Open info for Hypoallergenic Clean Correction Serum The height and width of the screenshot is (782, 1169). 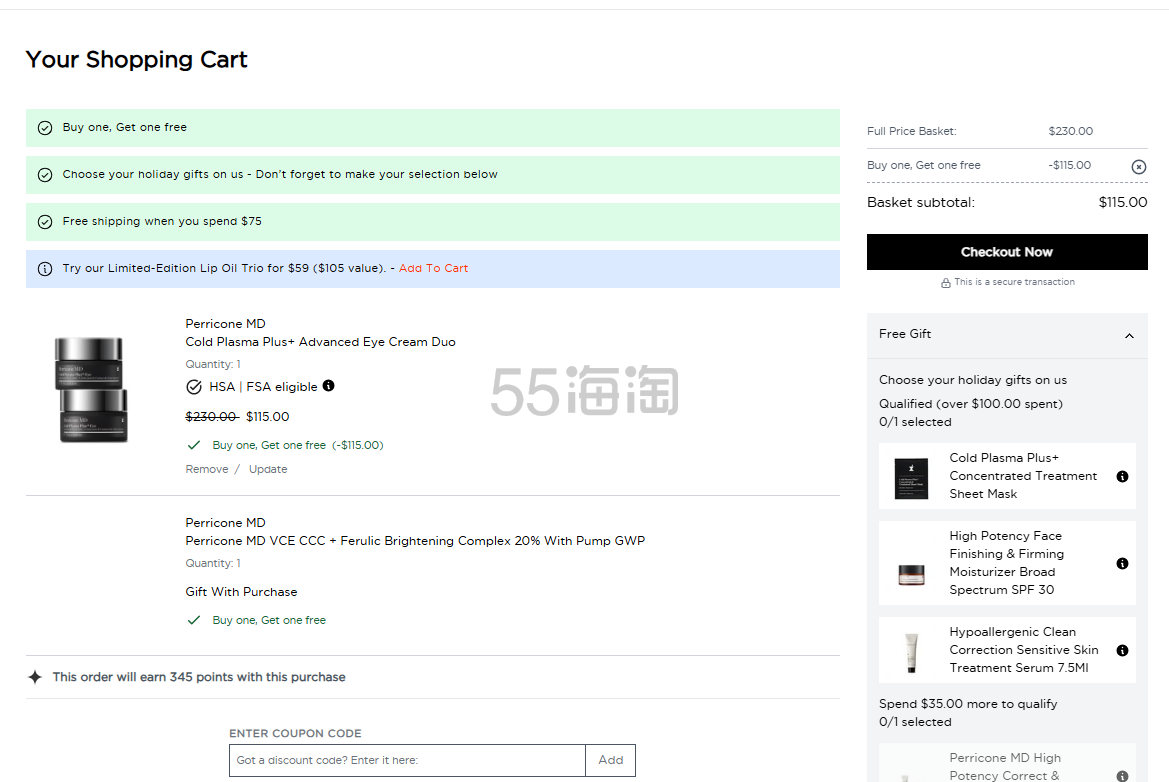(x=1122, y=650)
